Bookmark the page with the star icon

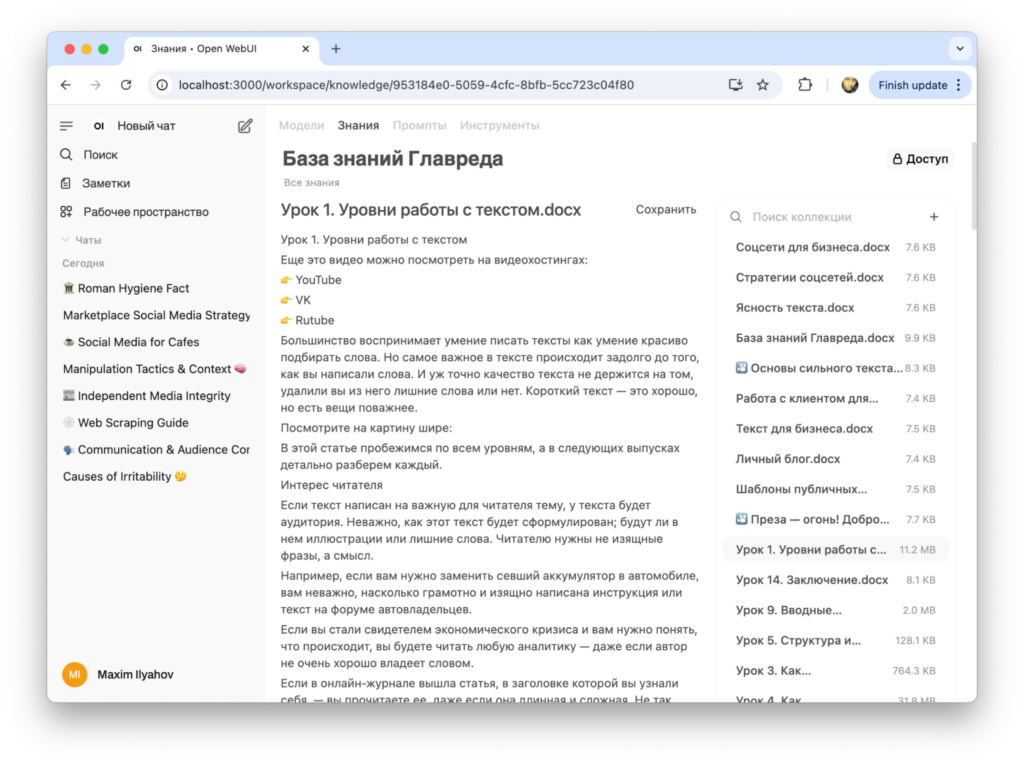(763, 85)
